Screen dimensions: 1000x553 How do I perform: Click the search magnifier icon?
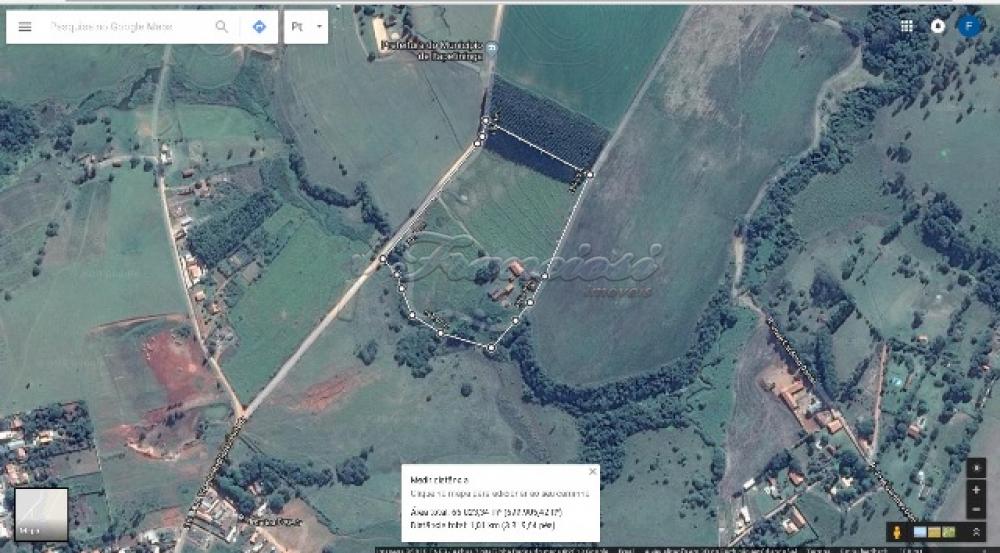(221, 27)
